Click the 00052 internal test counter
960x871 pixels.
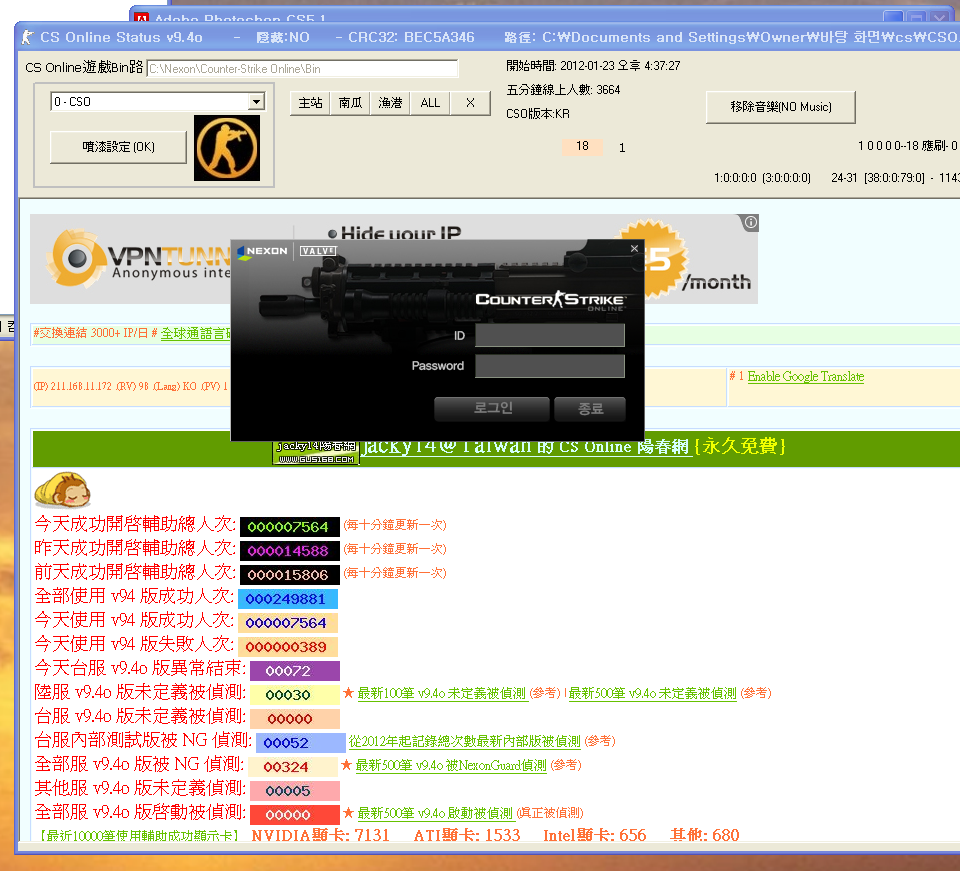(x=301, y=743)
